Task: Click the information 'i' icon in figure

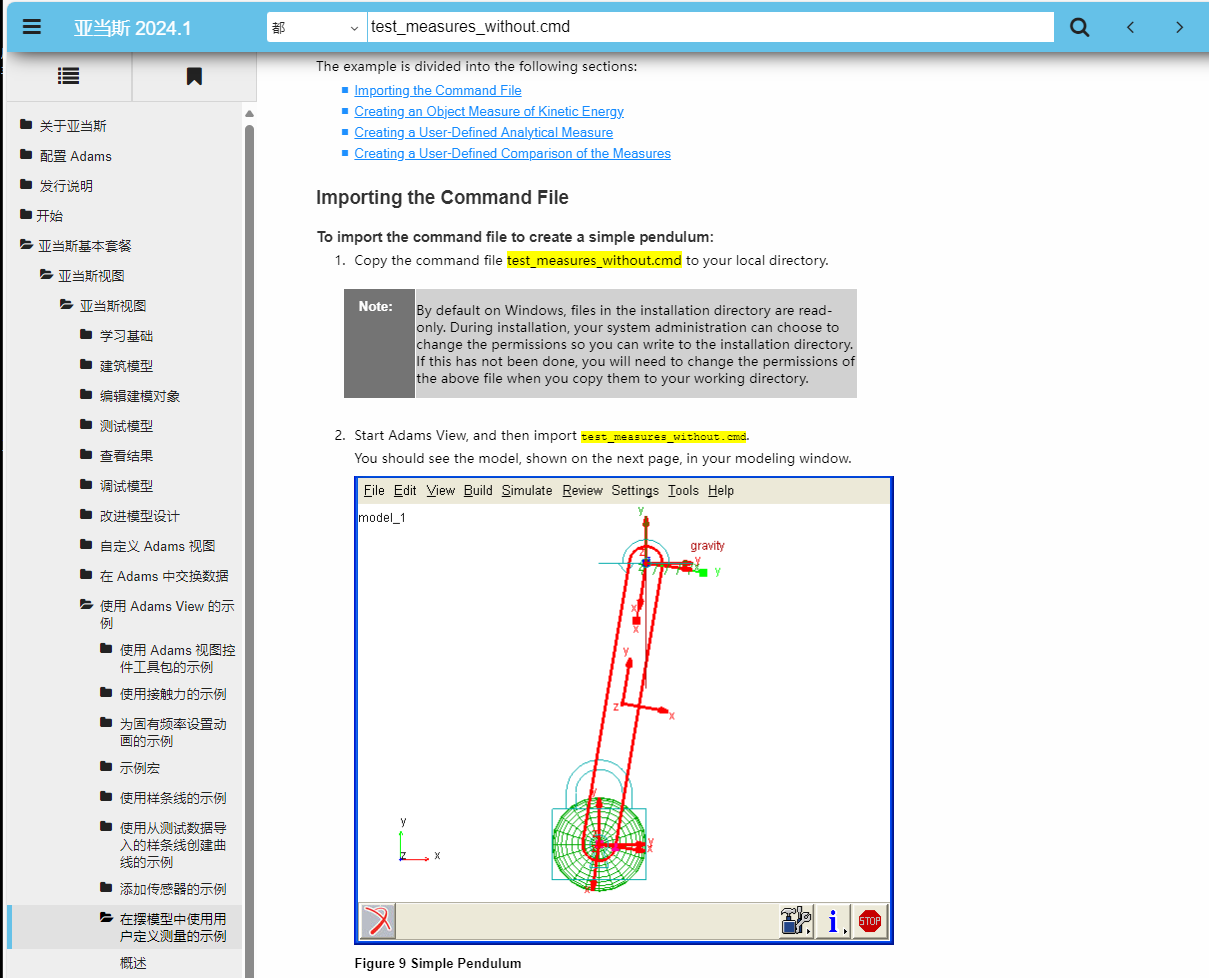Action: [833, 921]
